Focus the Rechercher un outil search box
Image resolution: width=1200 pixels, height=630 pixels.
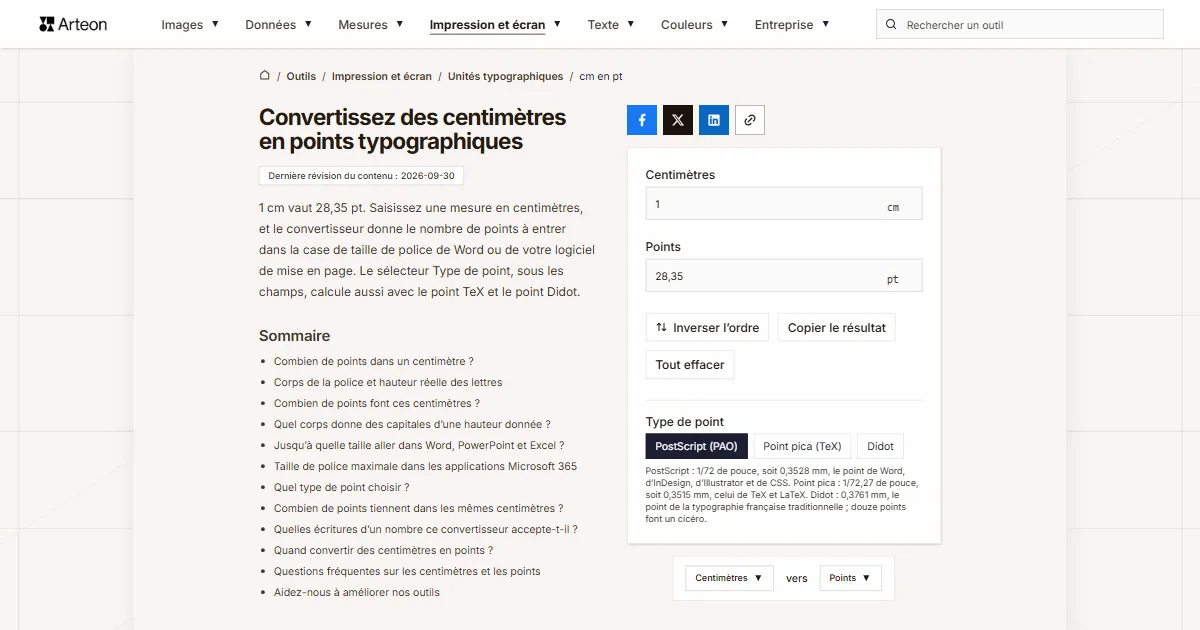point(1020,25)
